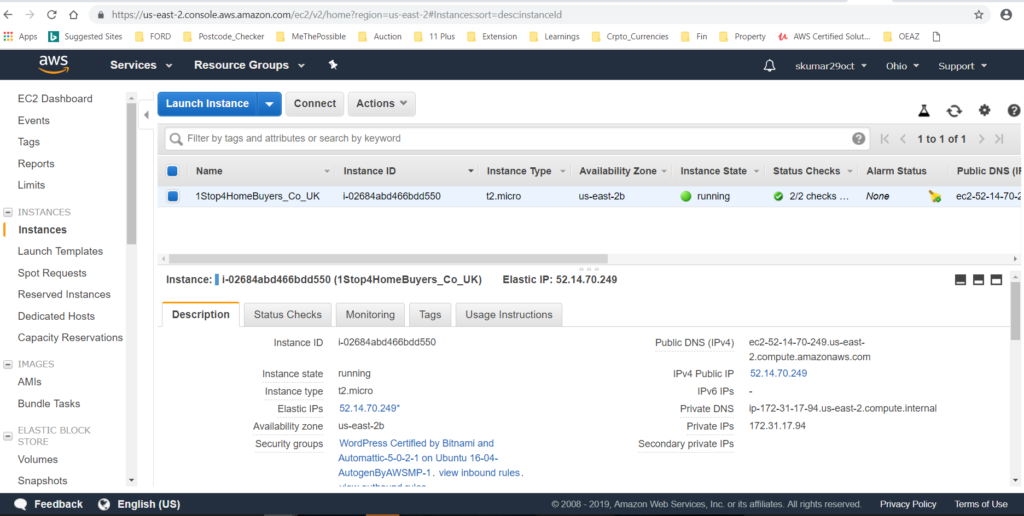The image size is (1024, 516).
Task: Open the Privacy Policy link
Action: pyautogui.click(x=908, y=504)
